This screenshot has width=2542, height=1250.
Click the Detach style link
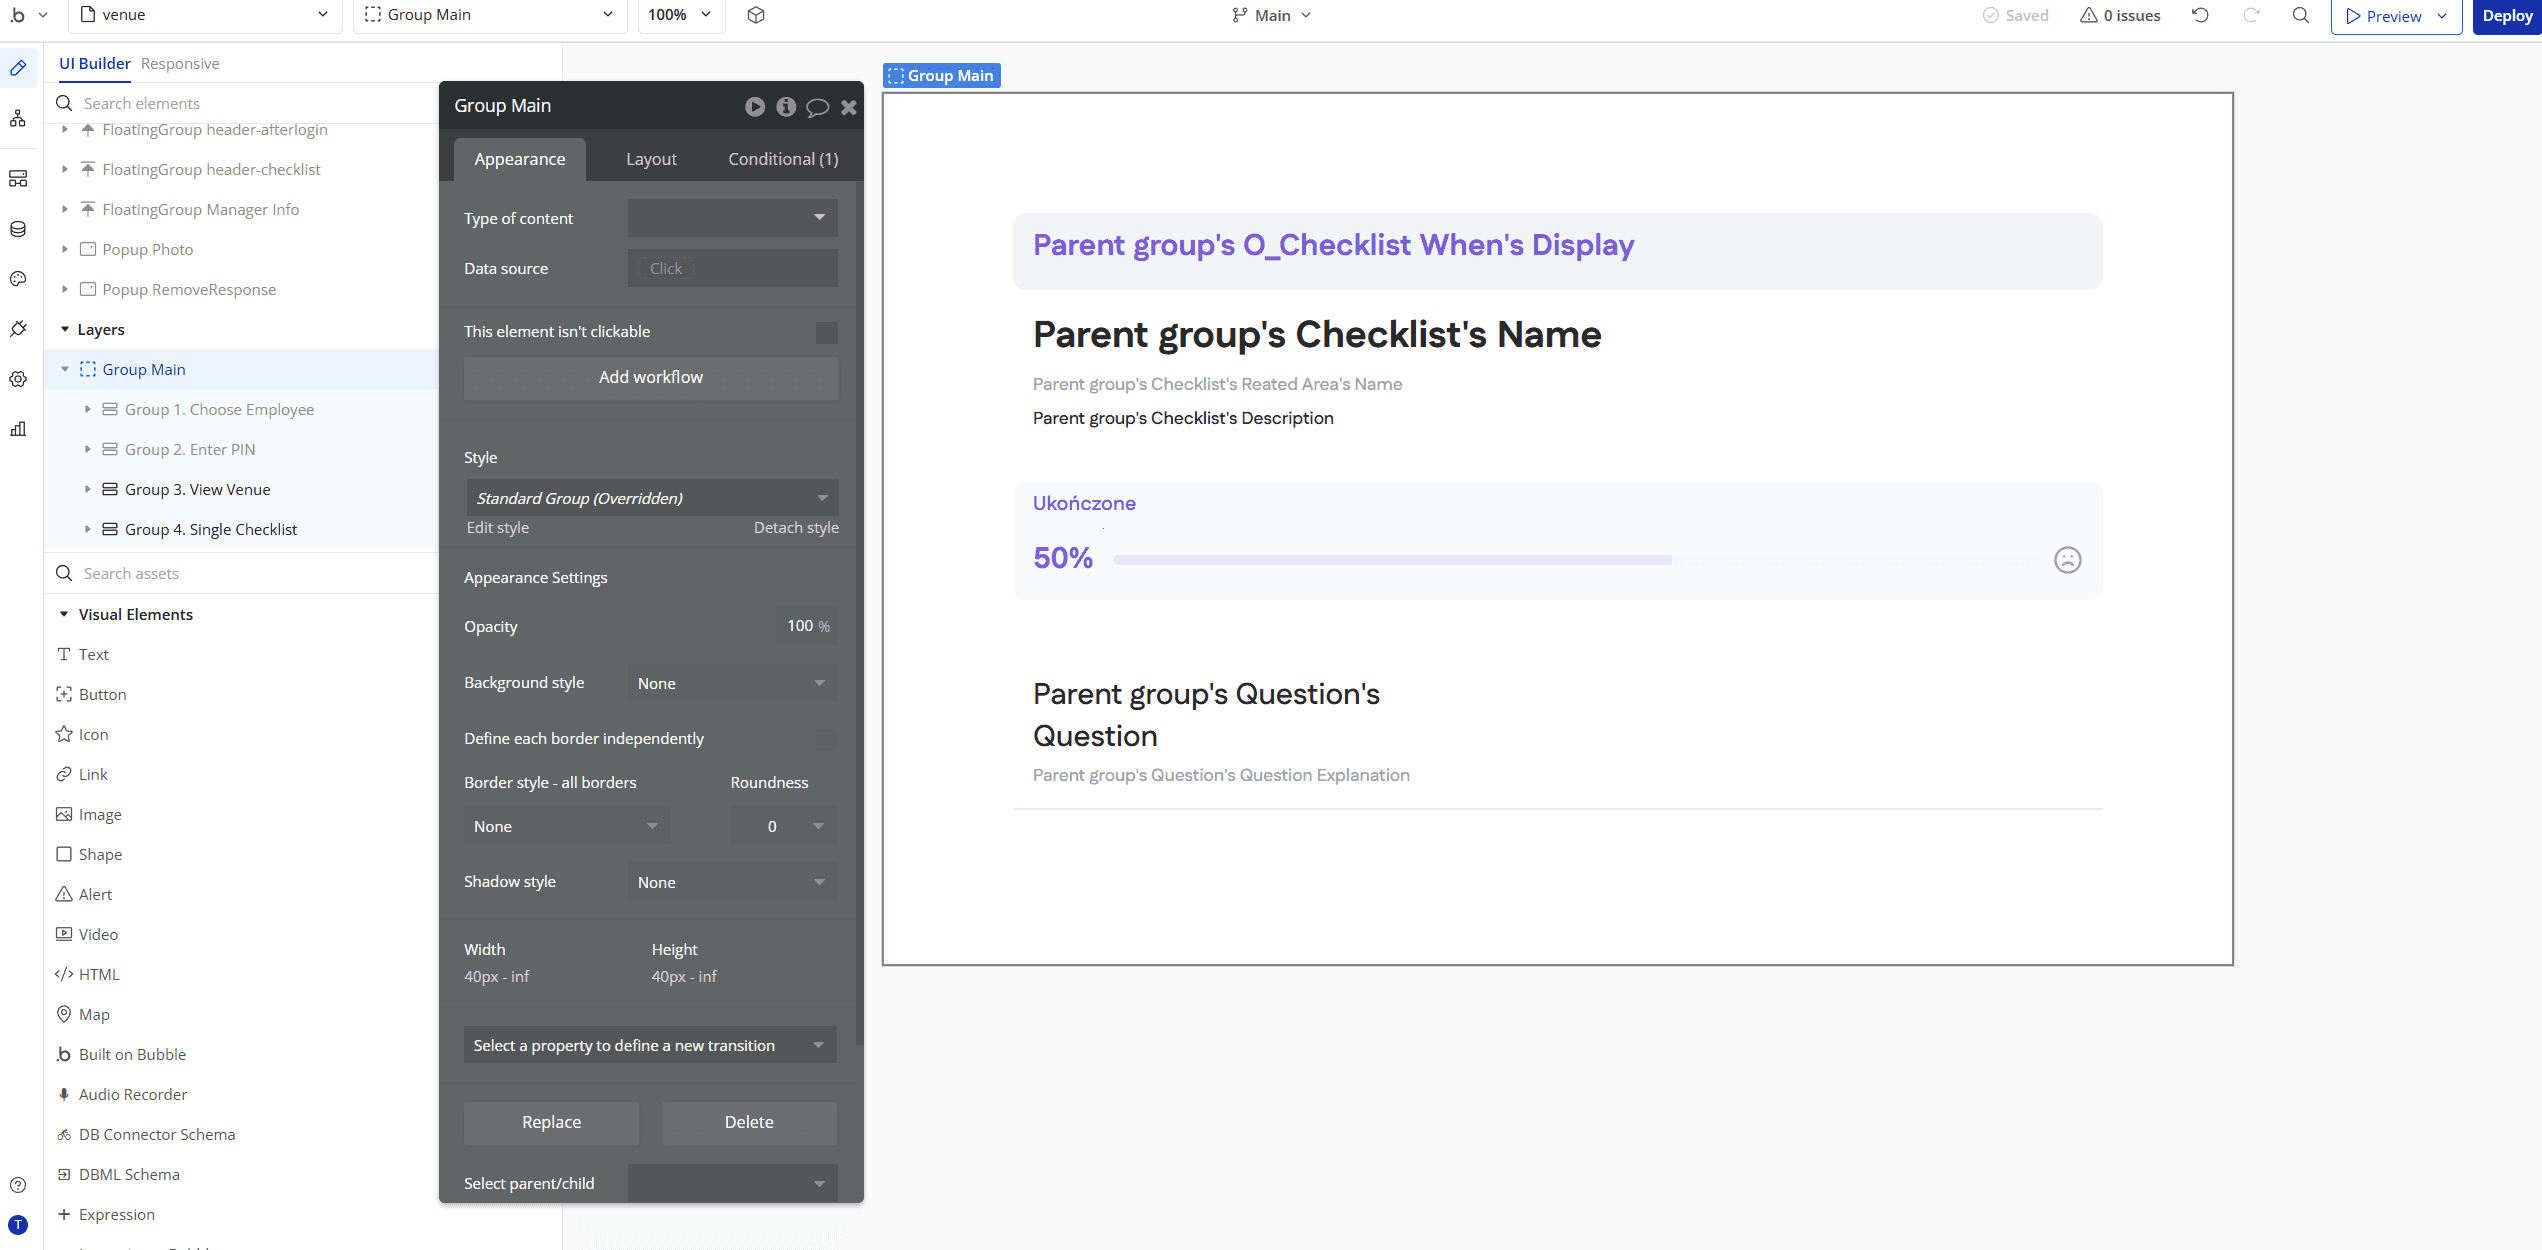click(x=796, y=528)
